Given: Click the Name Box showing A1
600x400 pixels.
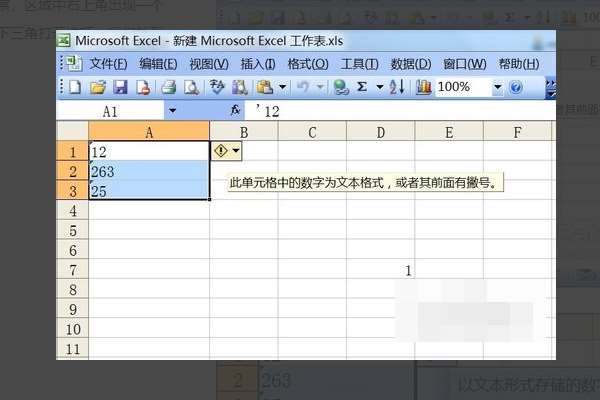Looking at the screenshot, I should coord(110,111).
